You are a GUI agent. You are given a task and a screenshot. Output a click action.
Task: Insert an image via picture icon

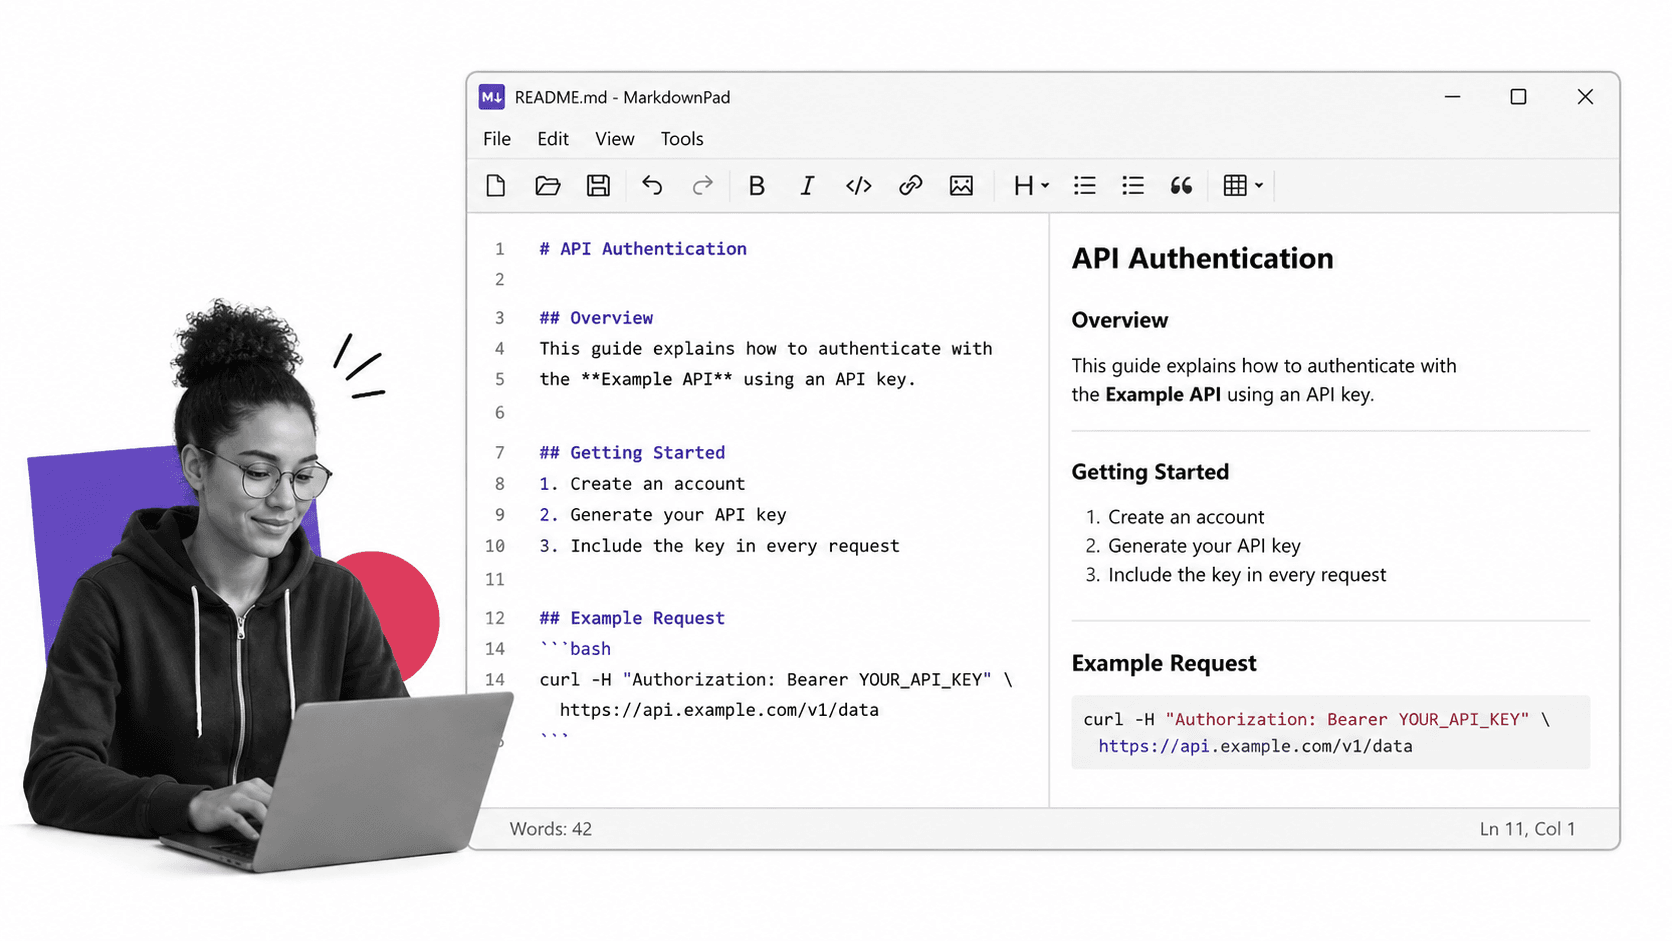961,186
